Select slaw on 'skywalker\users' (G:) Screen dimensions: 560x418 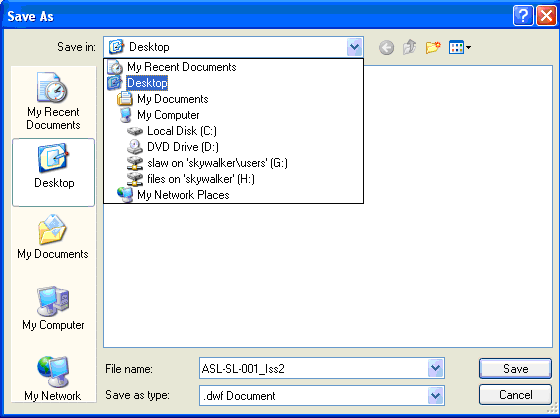pos(207,163)
